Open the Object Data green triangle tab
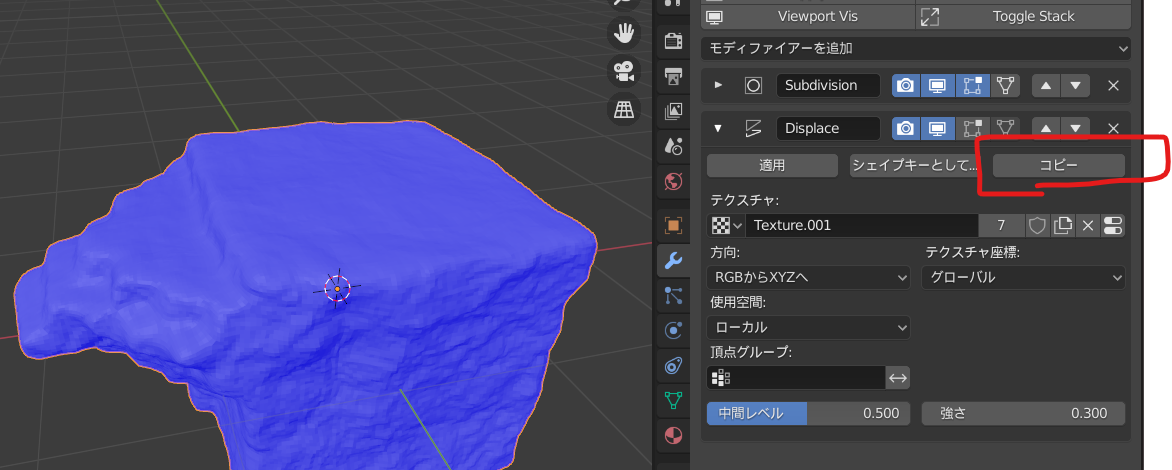The width and height of the screenshot is (1172, 470). [x=673, y=401]
